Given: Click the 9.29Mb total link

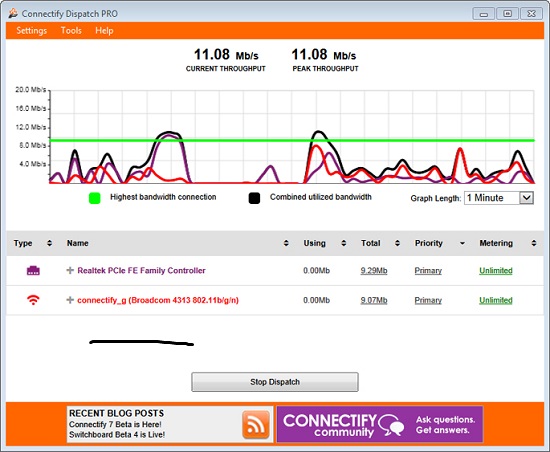Looking at the screenshot, I should 374,270.
